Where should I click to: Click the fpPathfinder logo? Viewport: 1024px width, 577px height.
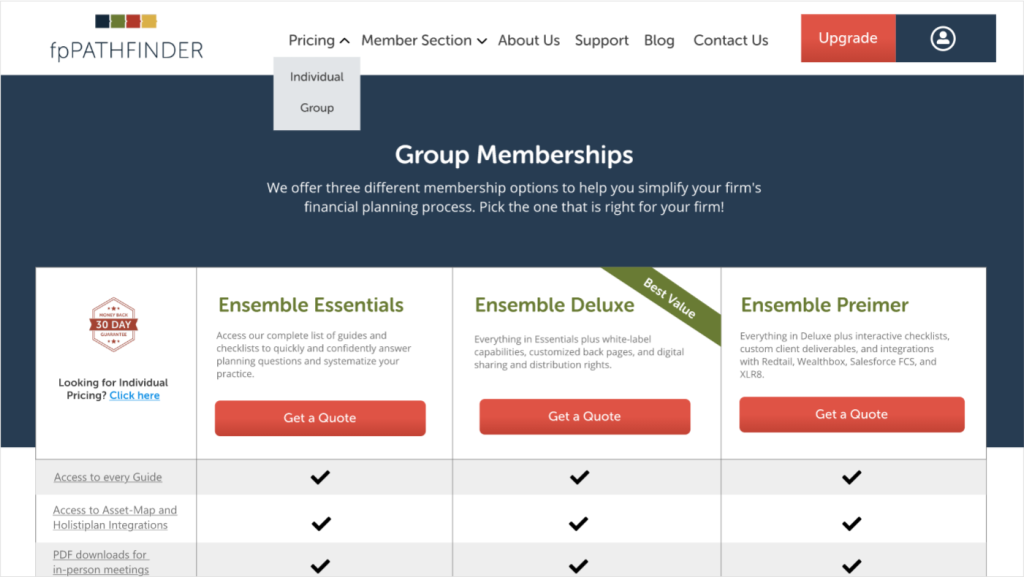(127, 39)
